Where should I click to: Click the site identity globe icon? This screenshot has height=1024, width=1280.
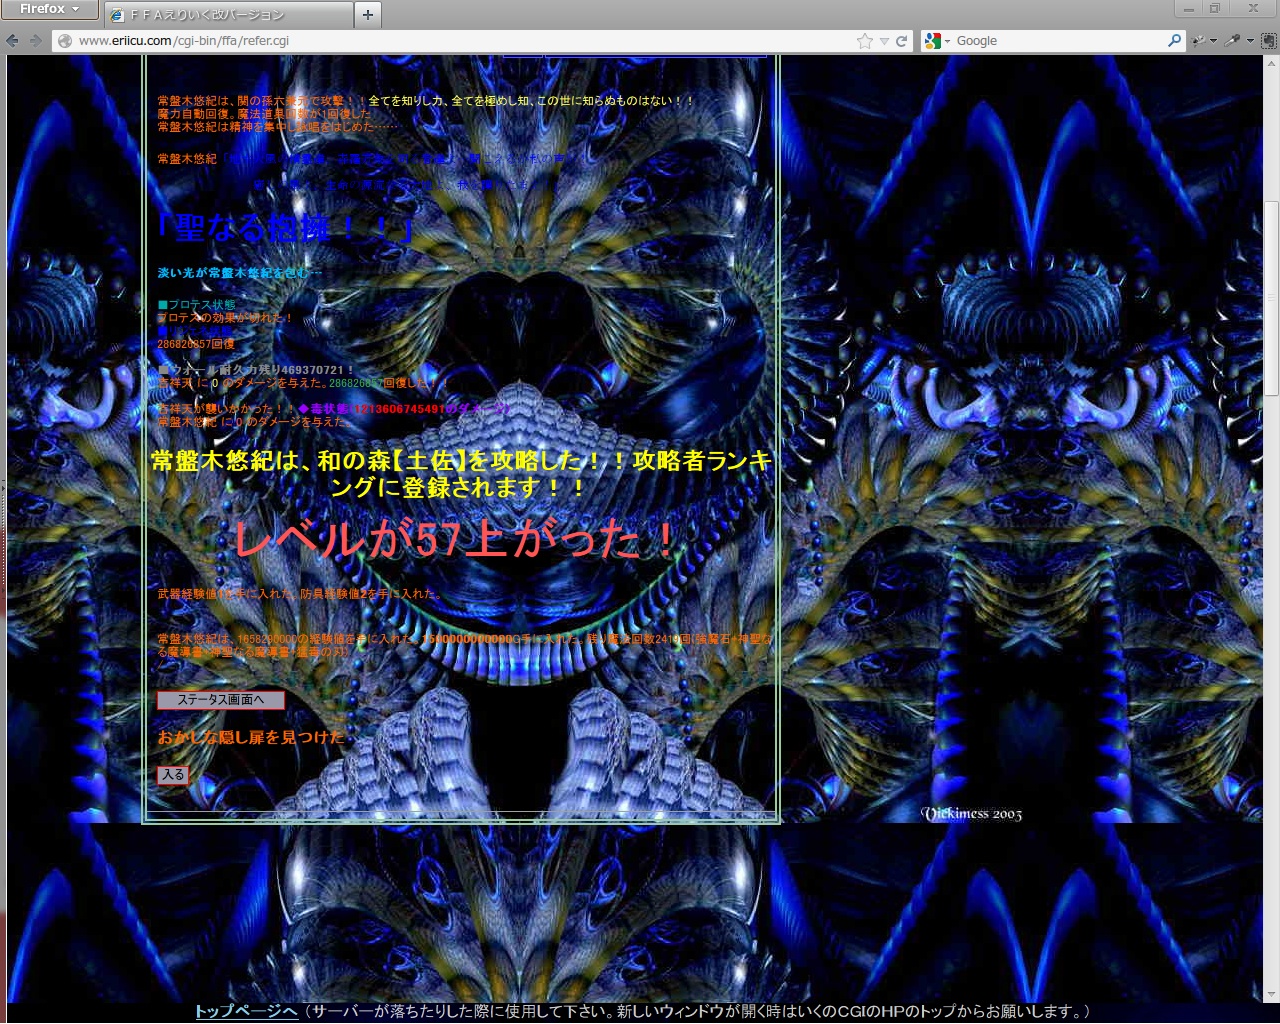pos(65,41)
